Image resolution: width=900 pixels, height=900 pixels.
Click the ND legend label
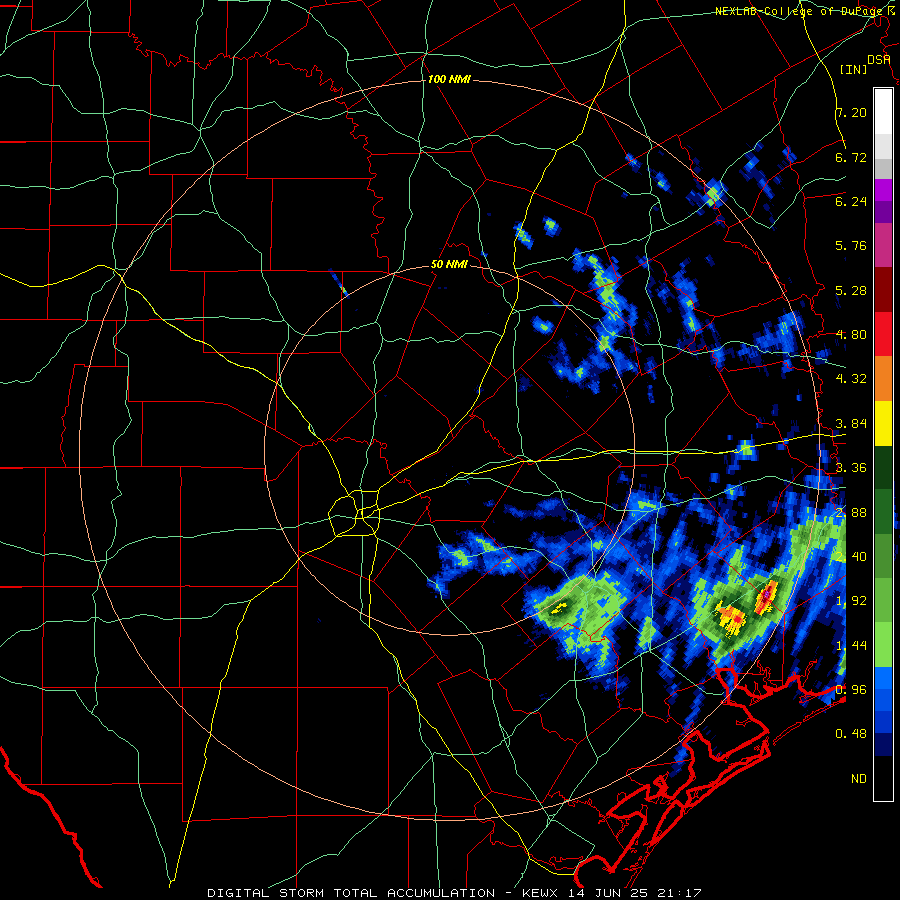click(x=859, y=779)
